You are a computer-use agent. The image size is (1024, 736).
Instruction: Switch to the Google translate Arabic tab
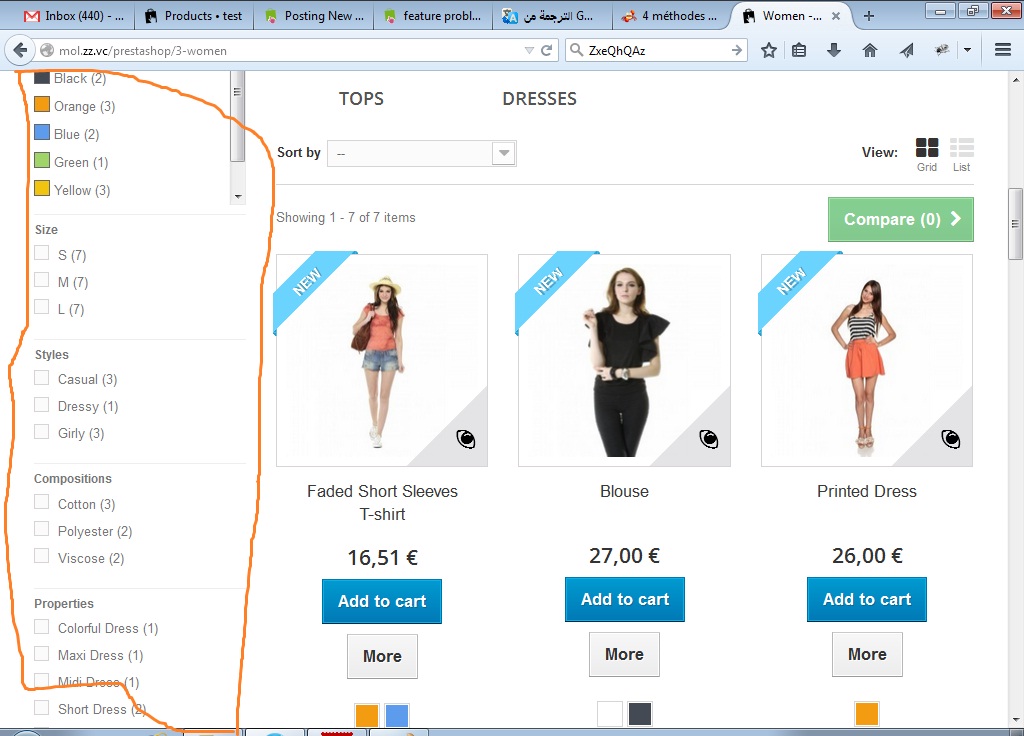tap(552, 16)
